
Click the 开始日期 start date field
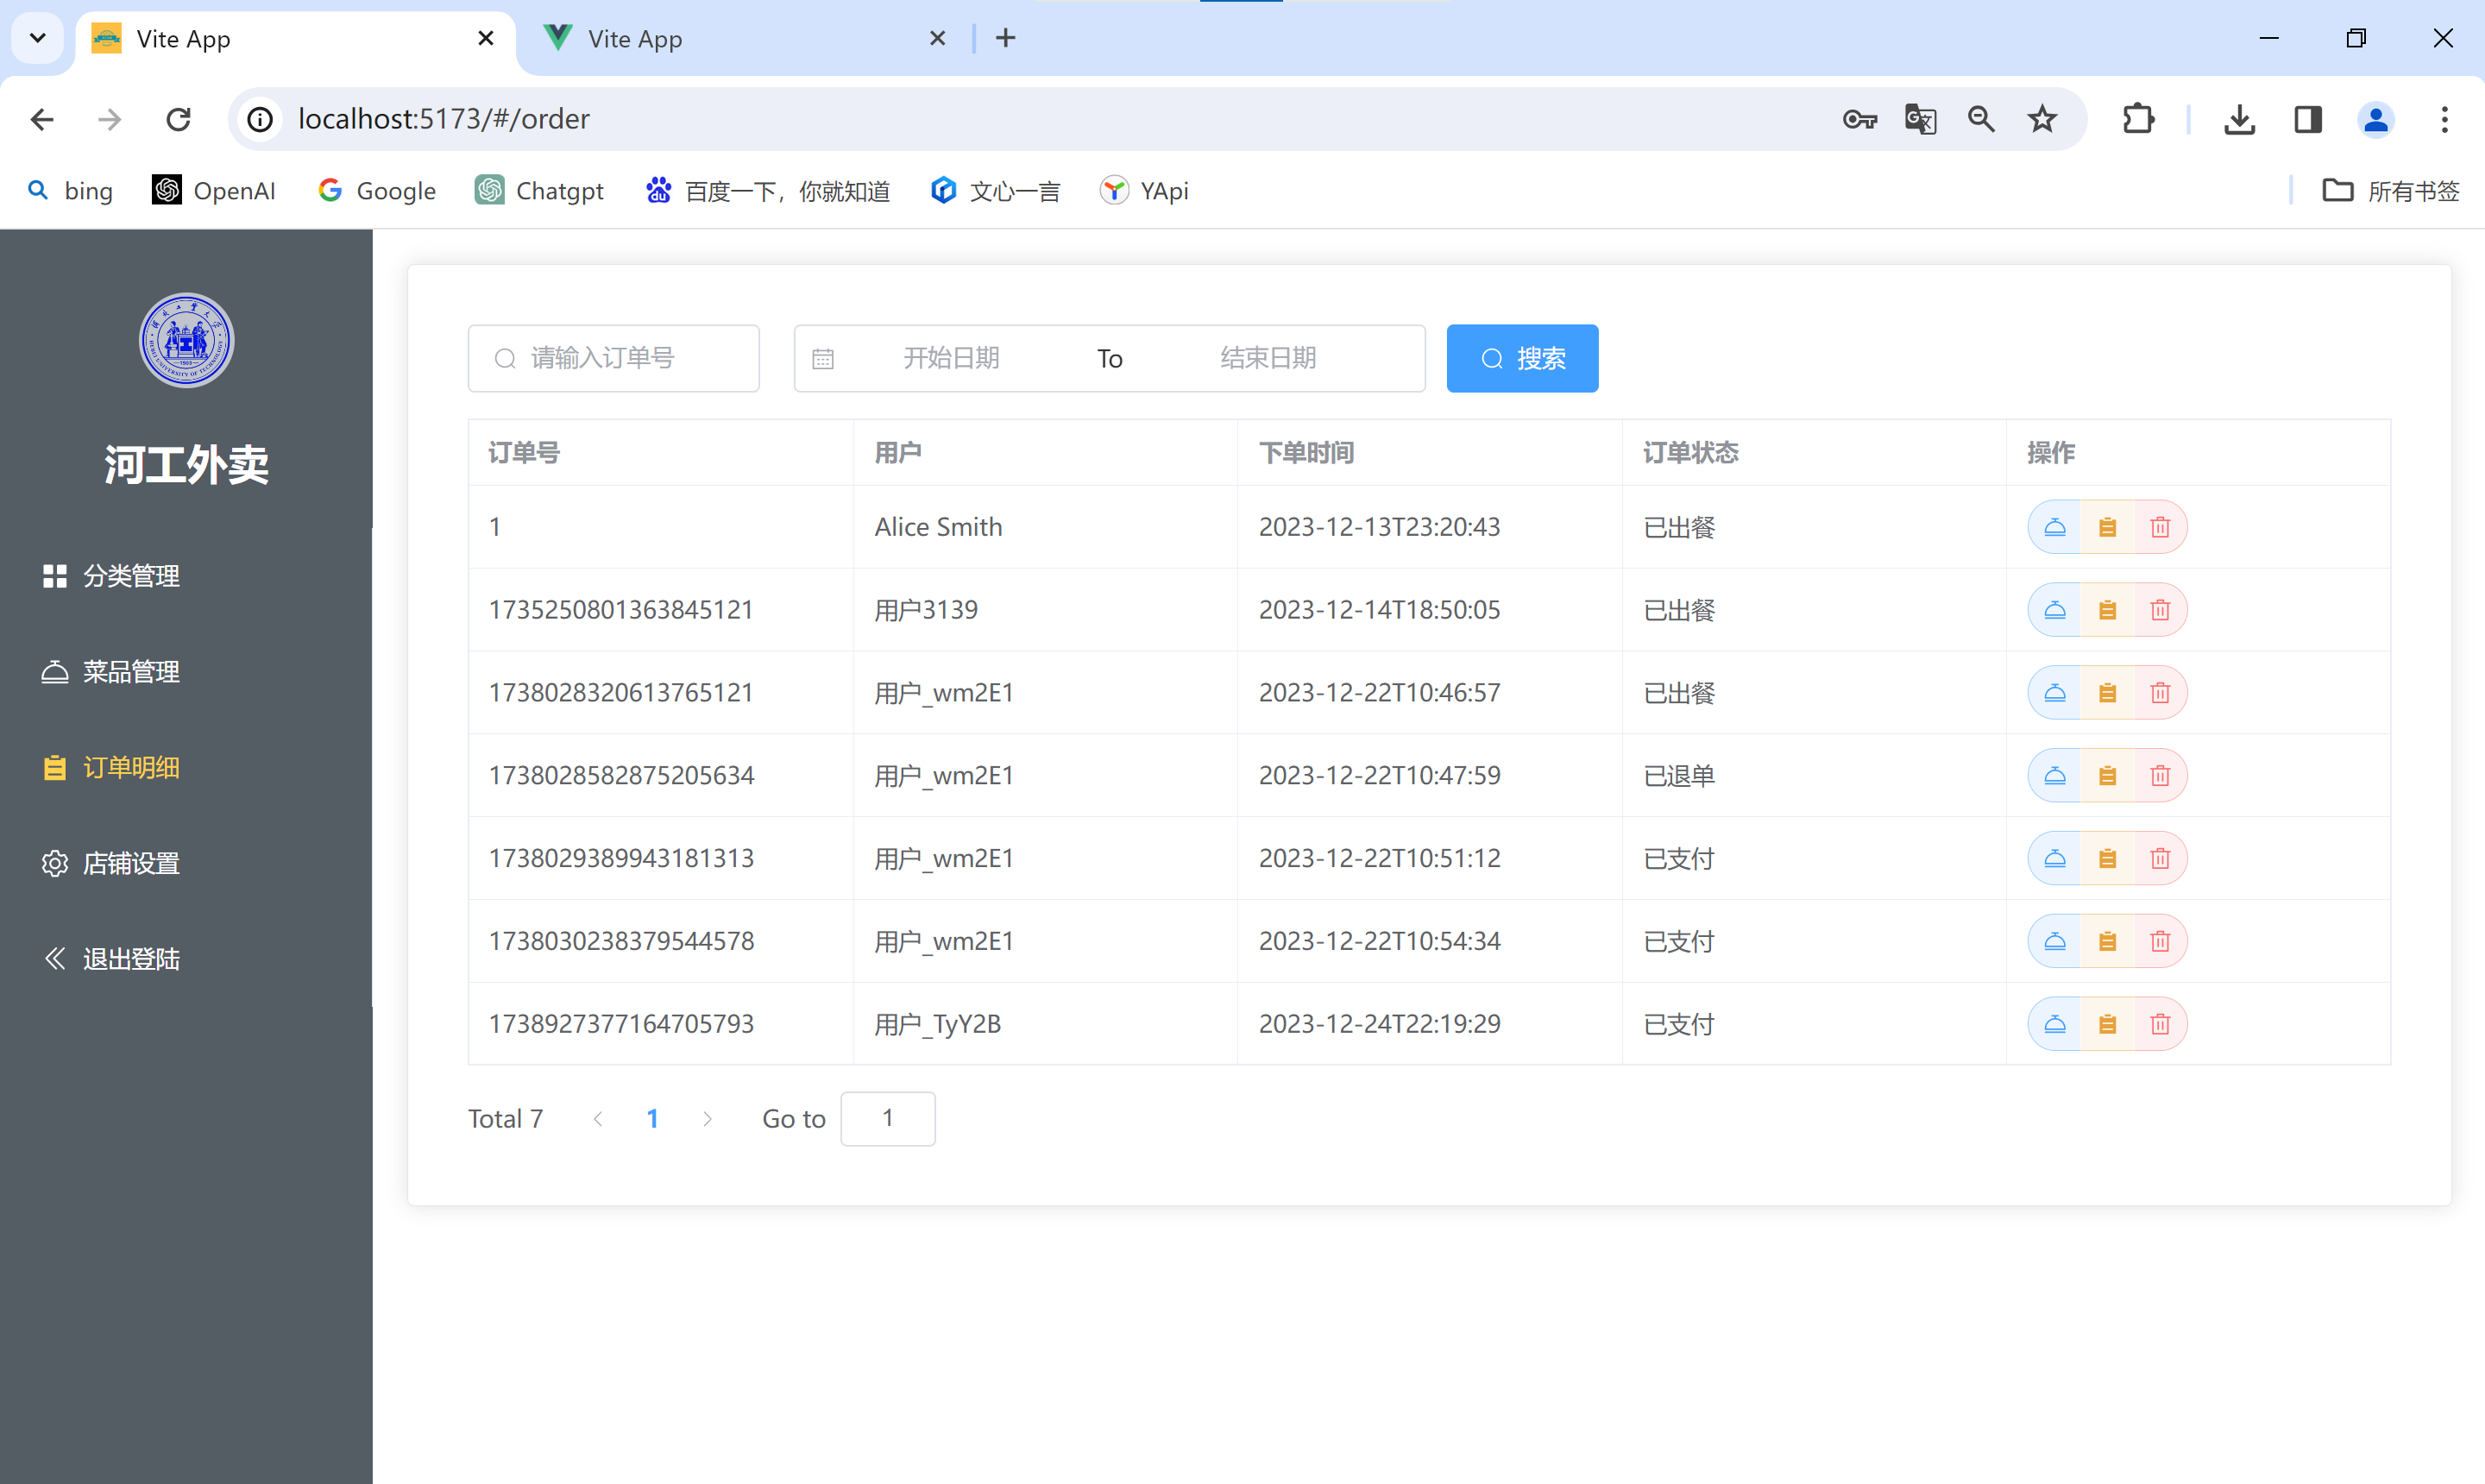pyautogui.click(x=951, y=358)
